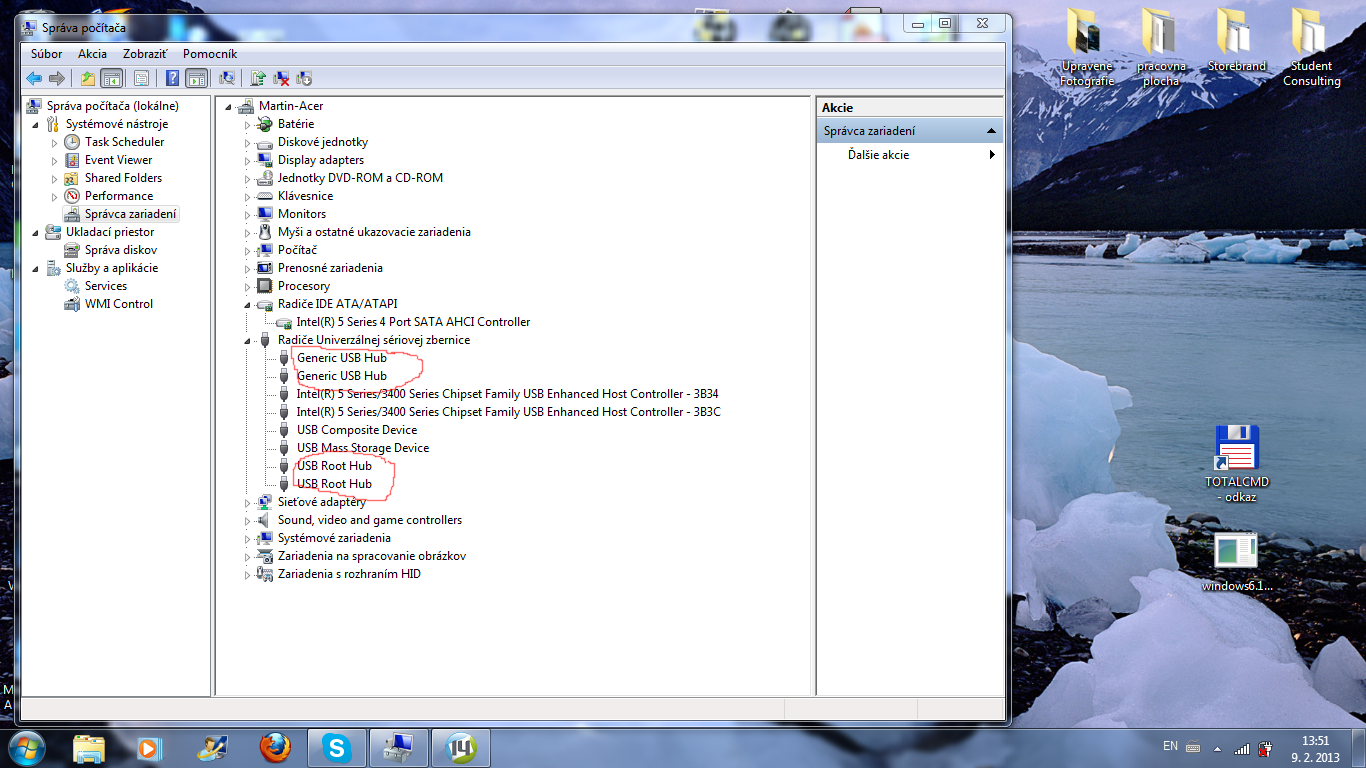Click Zariadenia s rozhraním HID icon
The image size is (1366, 768).
click(x=265, y=574)
